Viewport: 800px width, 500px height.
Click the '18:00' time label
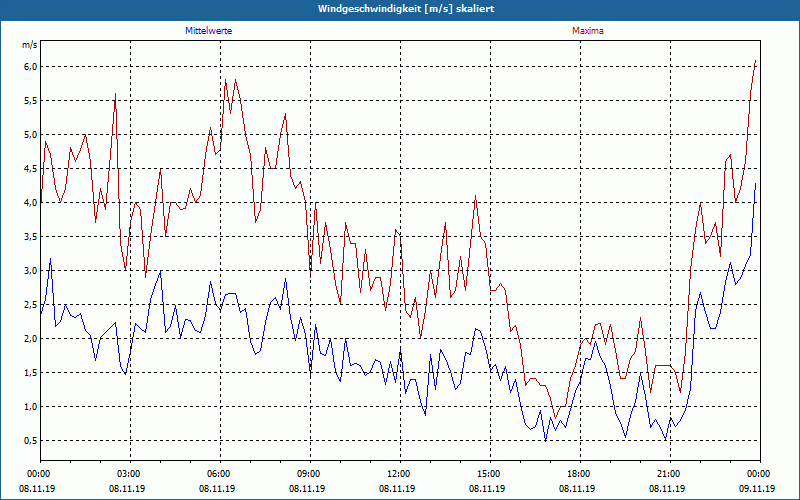(577, 474)
